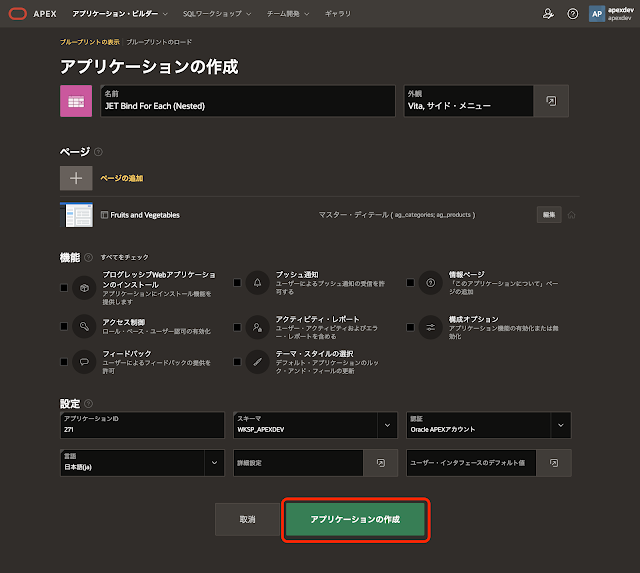This screenshot has height=573, width=640.
Task: Open help icon beside 機能 heading
Action: pos(88,258)
